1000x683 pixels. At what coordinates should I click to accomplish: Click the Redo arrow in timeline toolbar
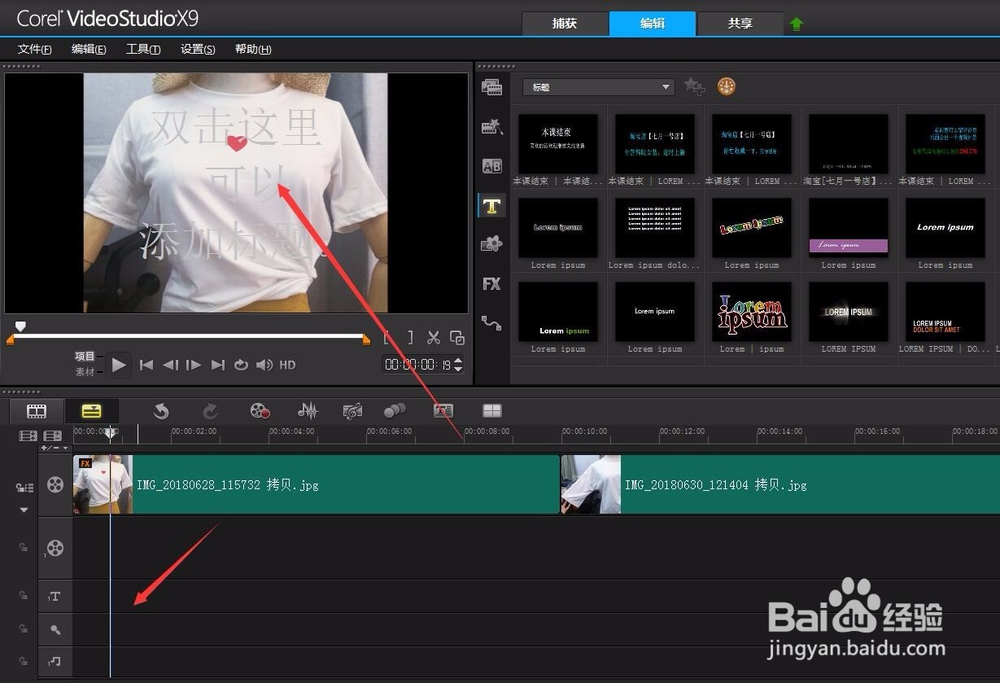[x=210, y=411]
